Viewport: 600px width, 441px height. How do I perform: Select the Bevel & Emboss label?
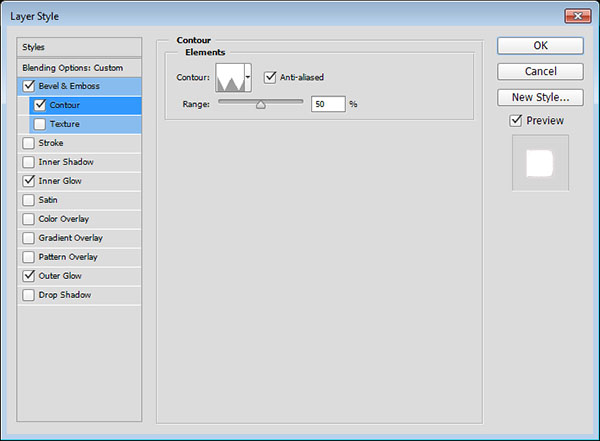pyautogui.click(x=69, y=86)
